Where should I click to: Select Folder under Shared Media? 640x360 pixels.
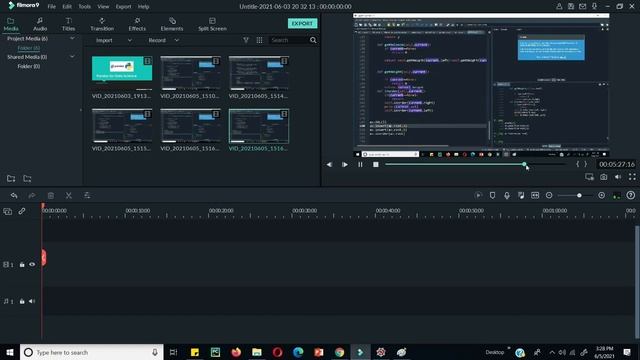tap(29, 66)
